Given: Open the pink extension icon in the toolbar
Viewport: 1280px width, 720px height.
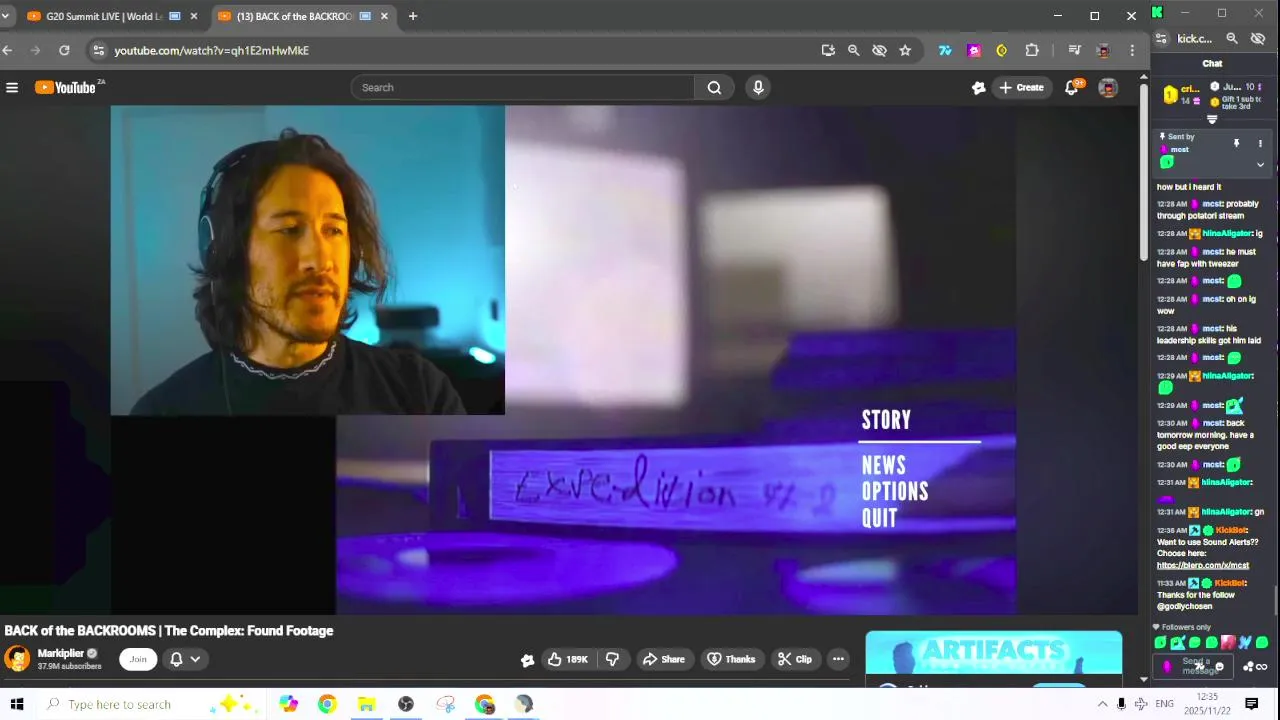Looking at the screenshot, I should pyautogui.click(x=974, y=50).
